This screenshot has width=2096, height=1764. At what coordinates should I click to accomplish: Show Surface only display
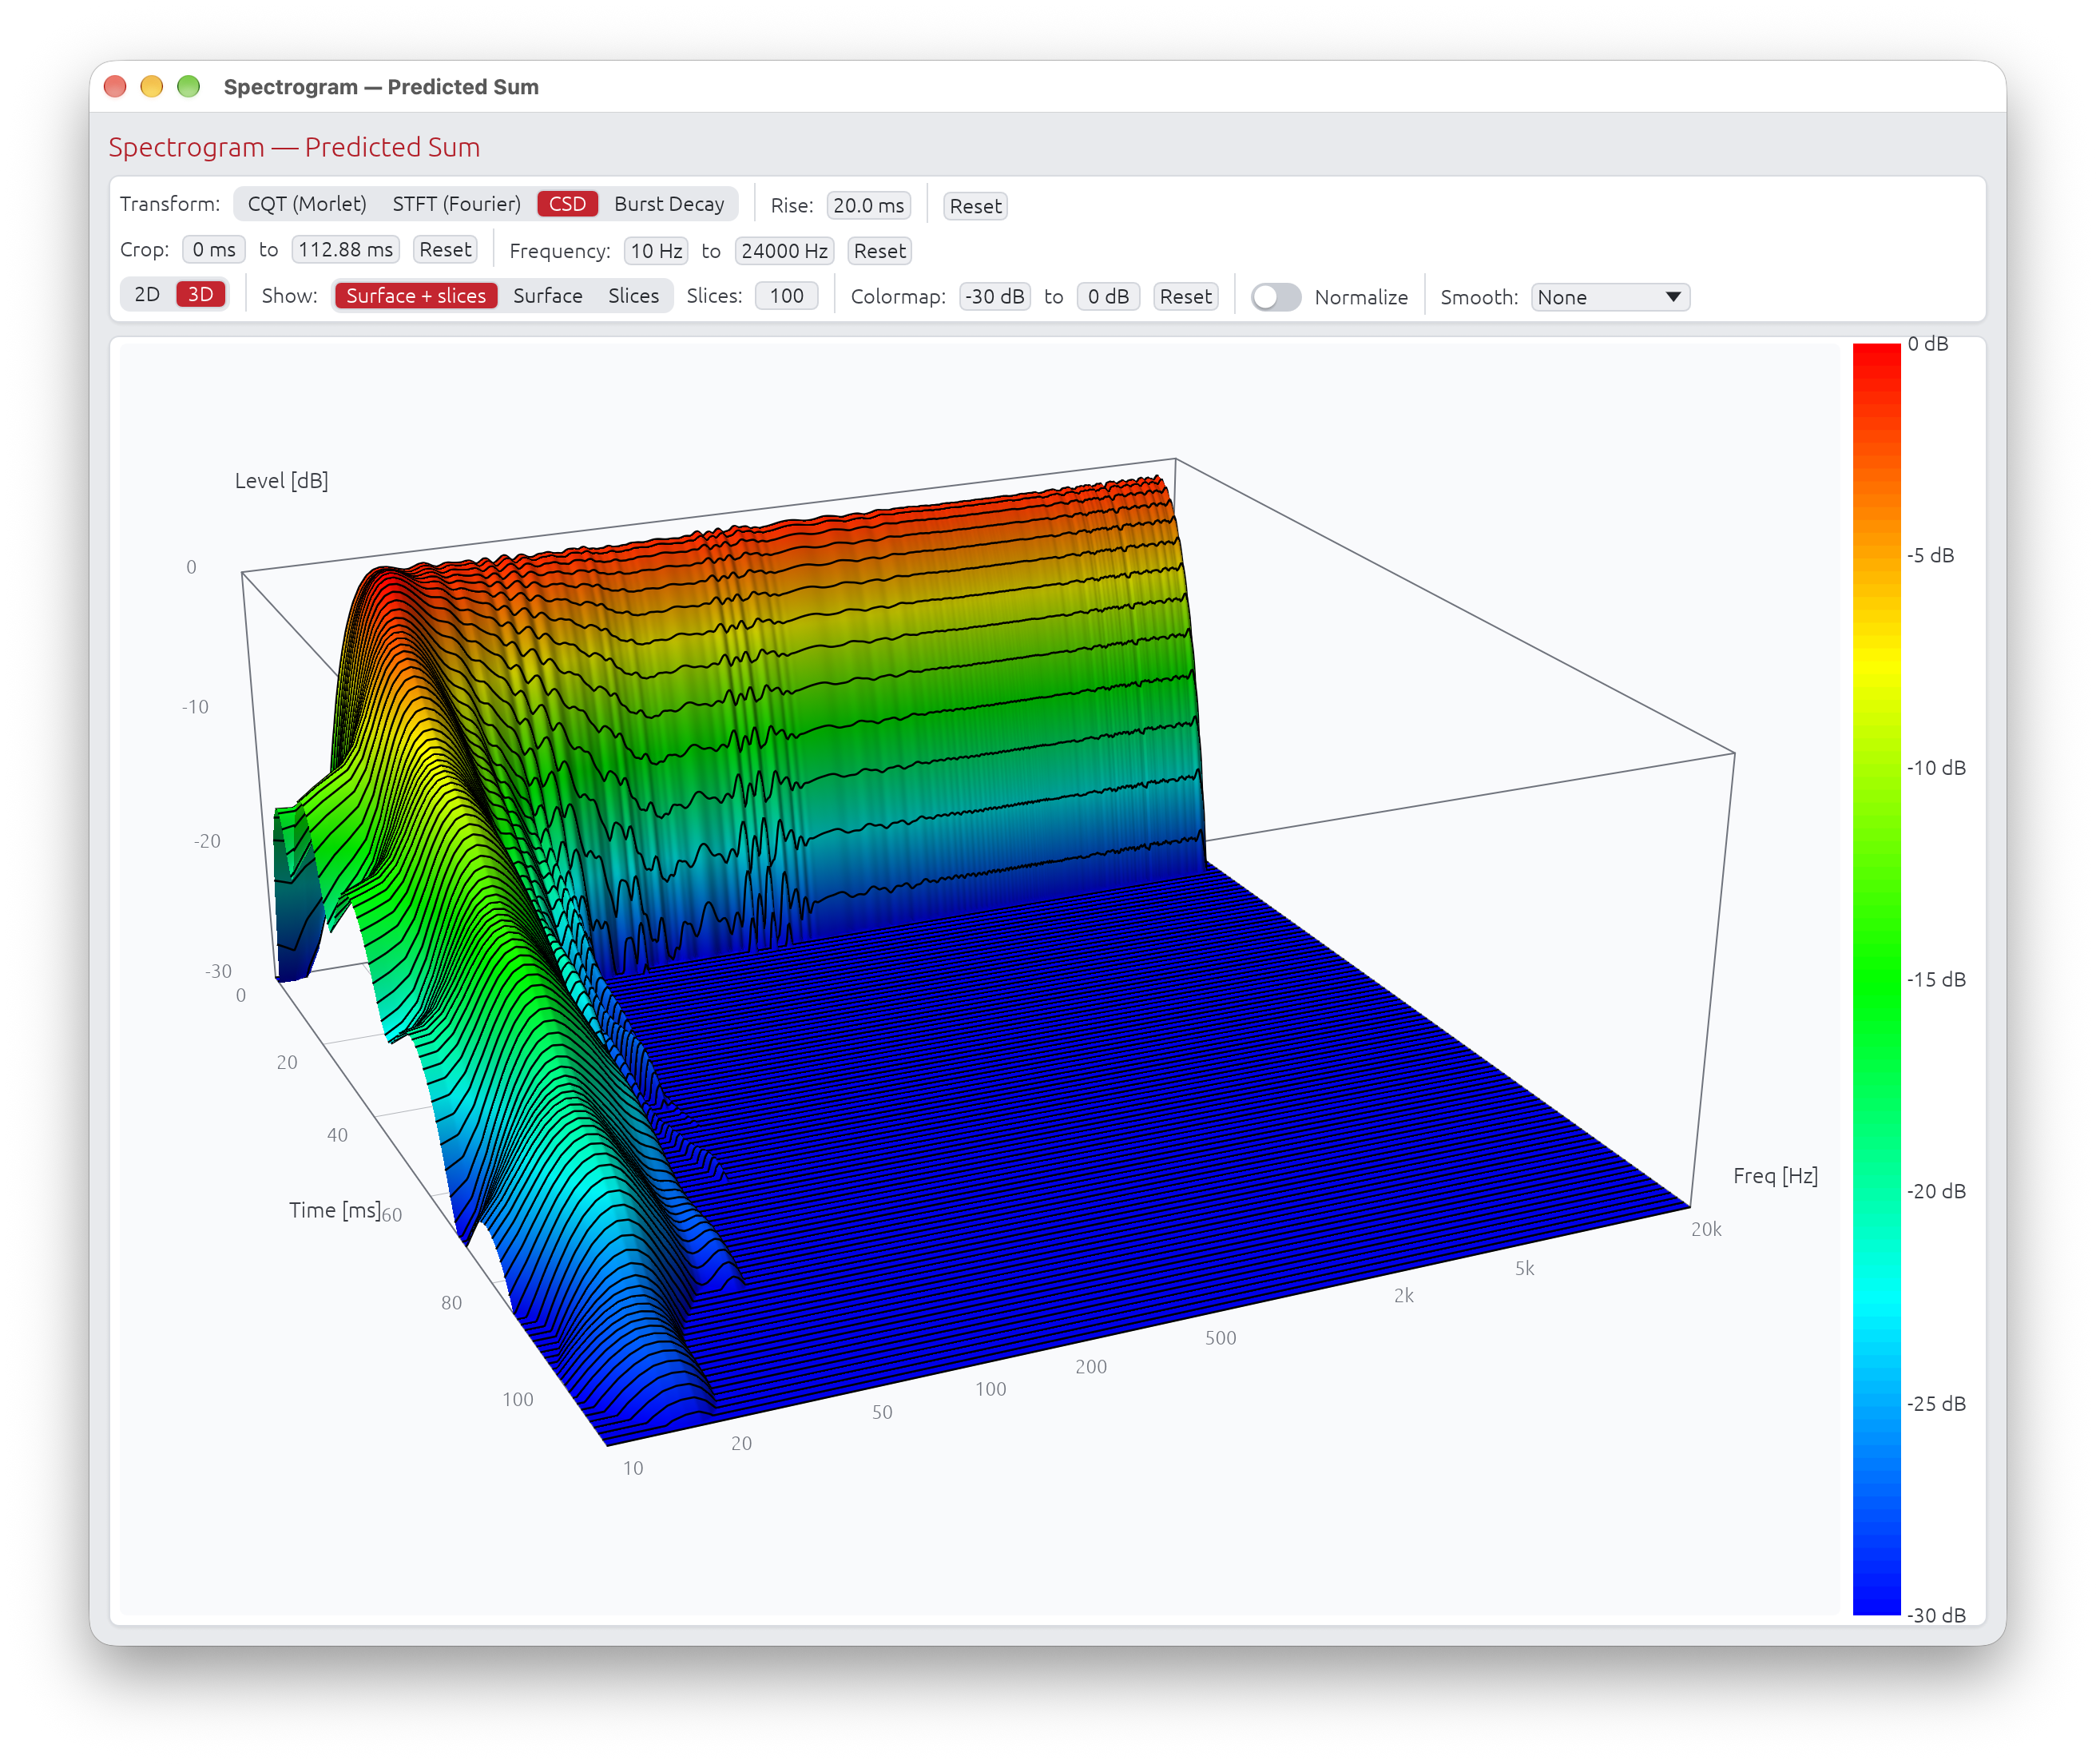coord(547,296)
